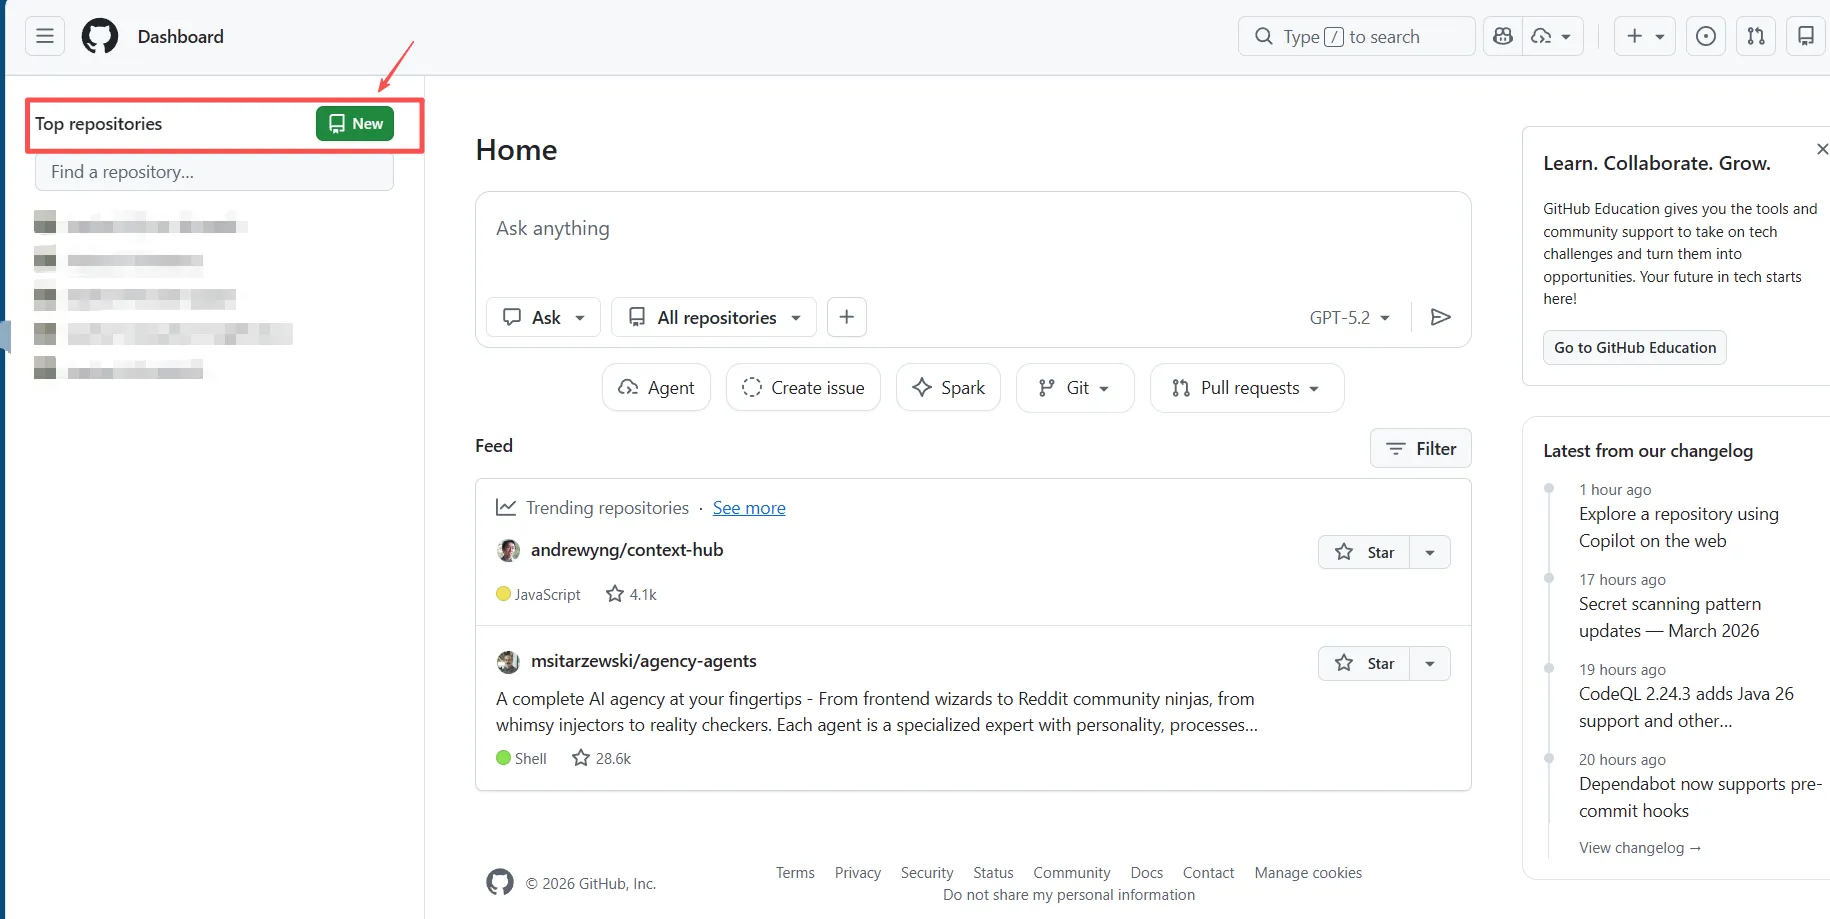This screenshot has width=1830, height=919.
Task: Open the Docs footer link
Action: (1147, 873)
